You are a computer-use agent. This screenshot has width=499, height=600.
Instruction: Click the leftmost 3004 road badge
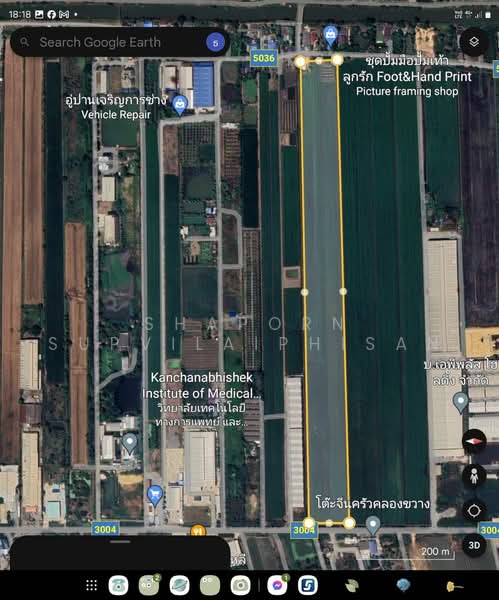(x=105, y=529)
